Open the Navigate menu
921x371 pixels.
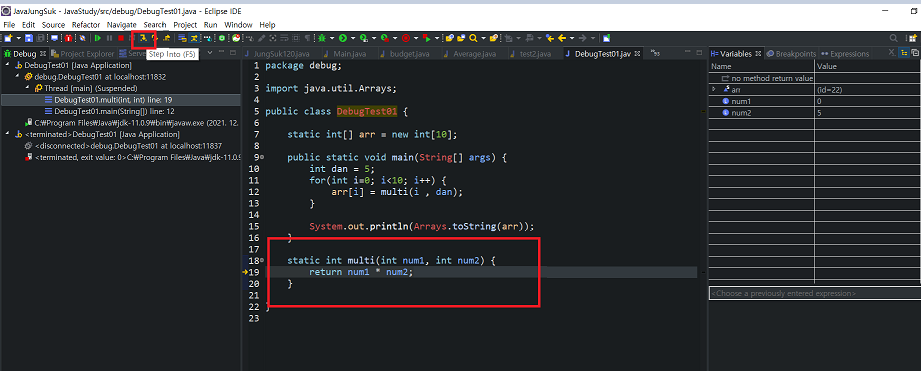pos(122,25)
